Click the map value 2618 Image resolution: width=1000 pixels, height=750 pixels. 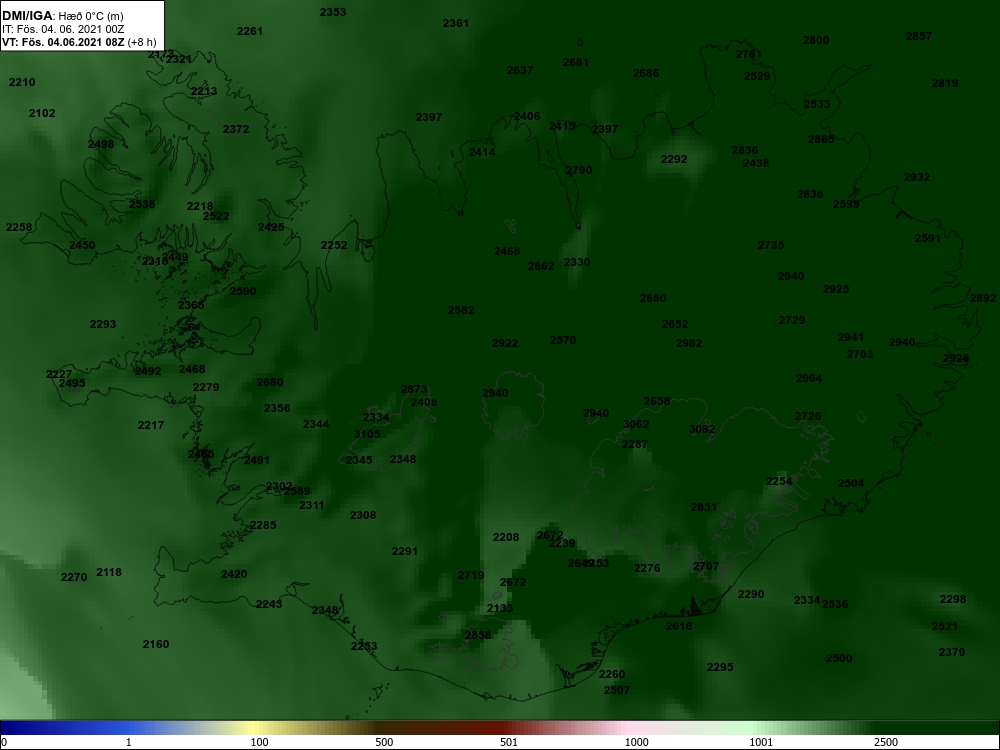pos(679,626)
